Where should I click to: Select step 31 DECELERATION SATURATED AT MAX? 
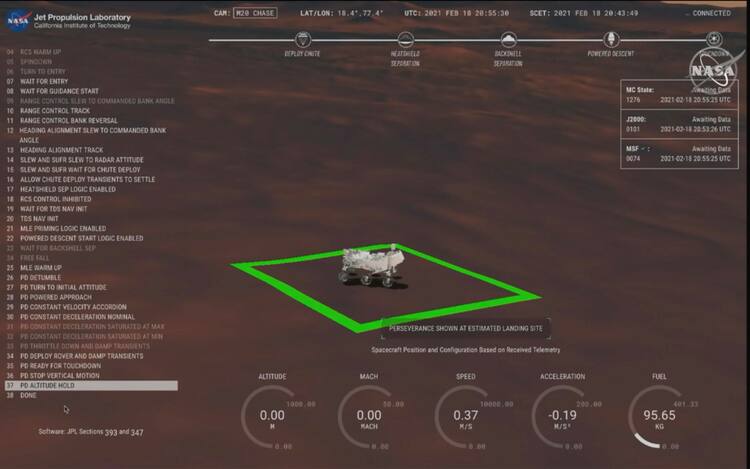click(x=86, y=327)
